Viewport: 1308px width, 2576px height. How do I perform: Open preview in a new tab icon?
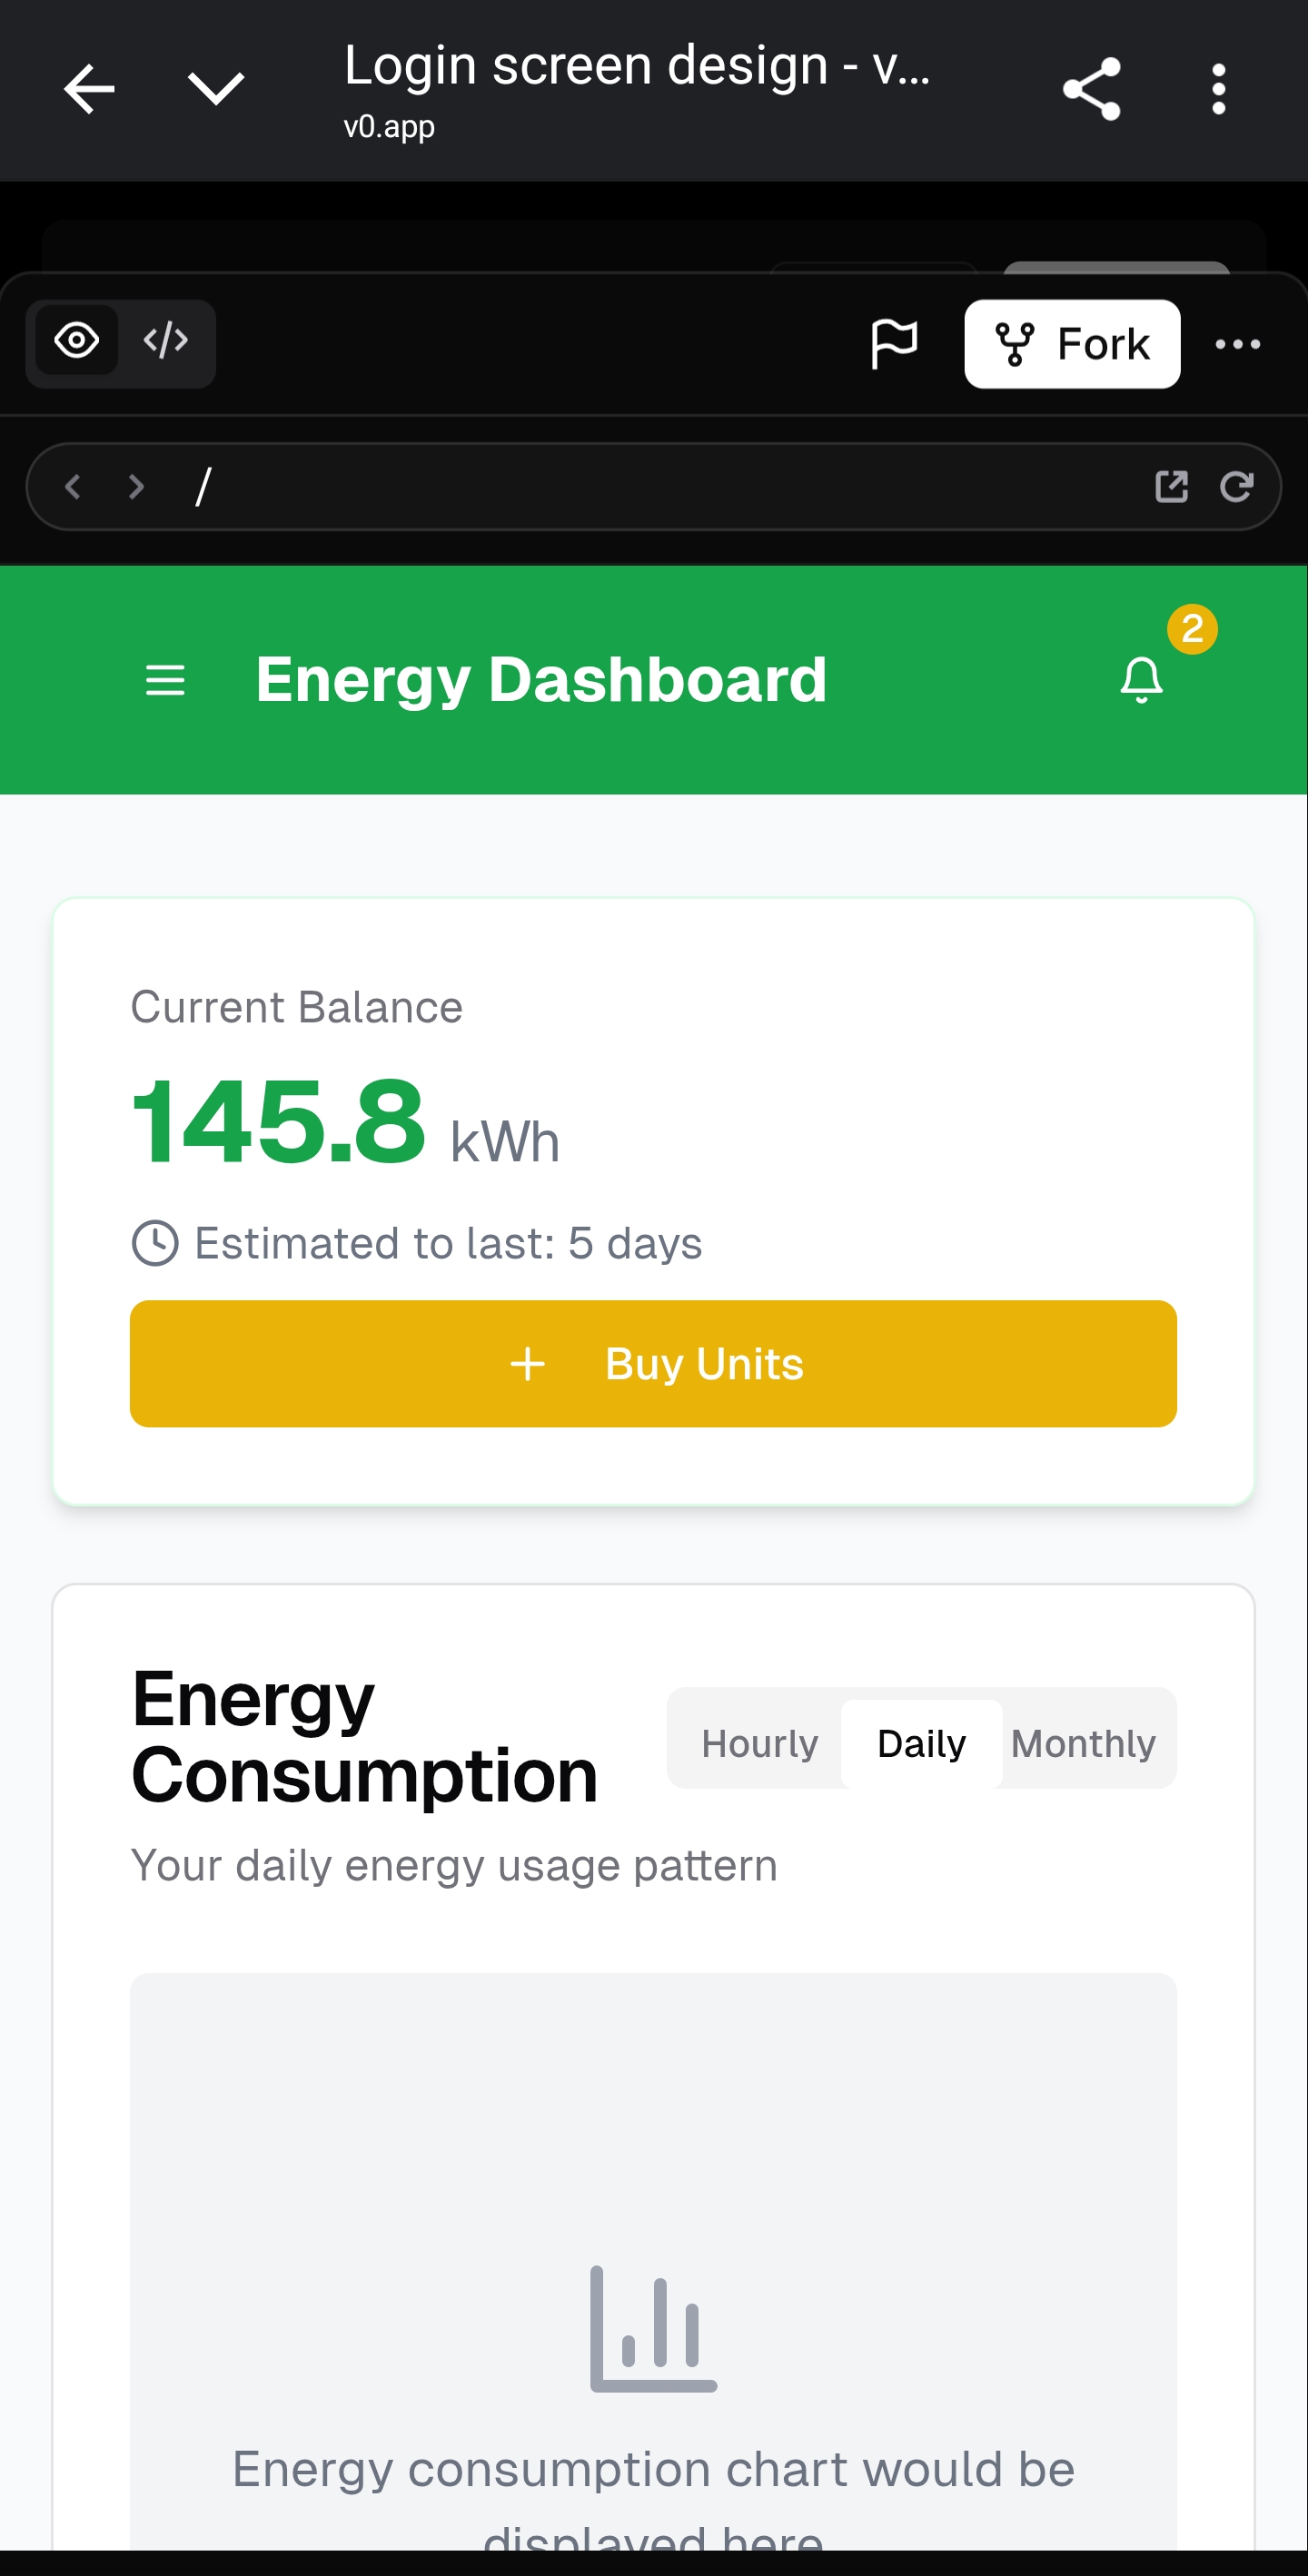coord(1171,487)
